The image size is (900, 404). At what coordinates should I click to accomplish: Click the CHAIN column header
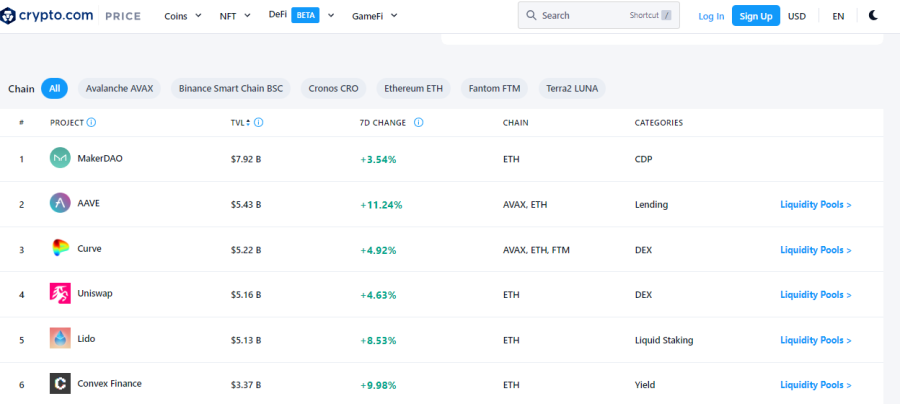[515, 122]
